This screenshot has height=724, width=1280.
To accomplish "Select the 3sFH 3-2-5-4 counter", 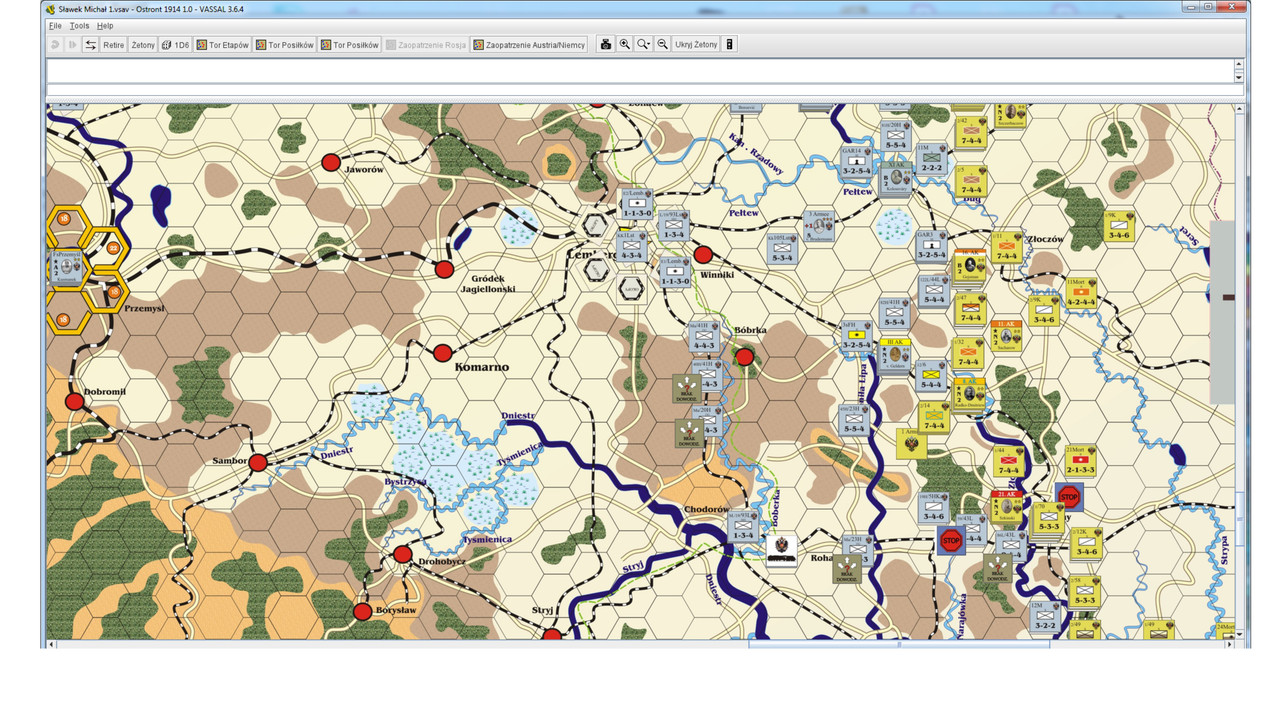I will point(857,337).
